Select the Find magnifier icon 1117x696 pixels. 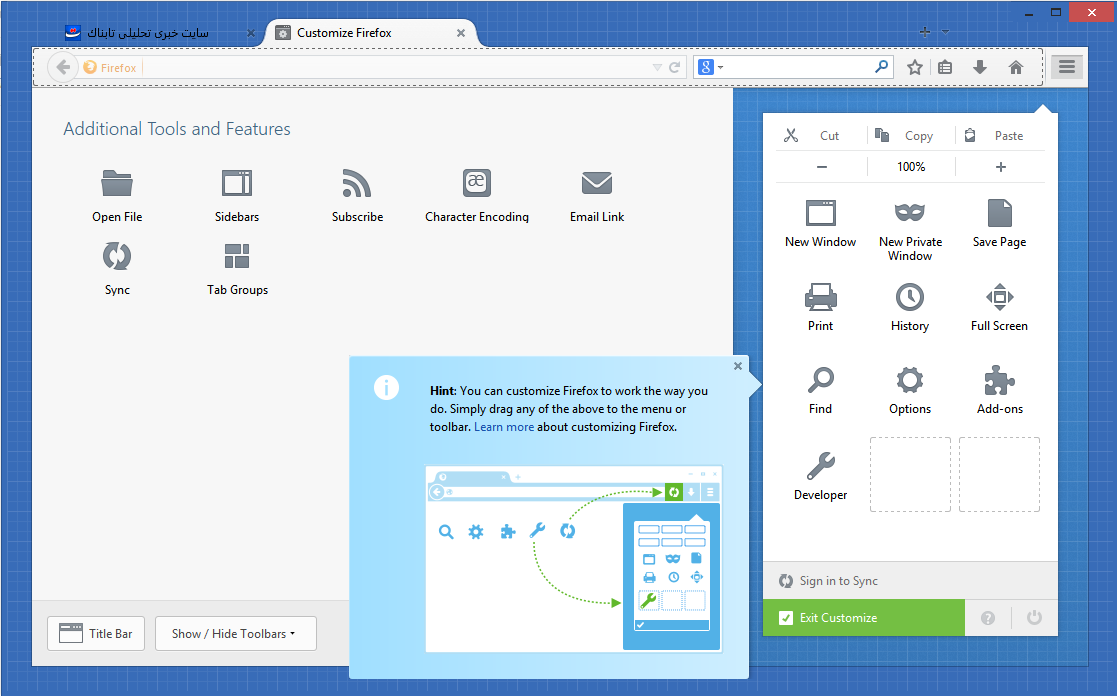coord(821,380)
